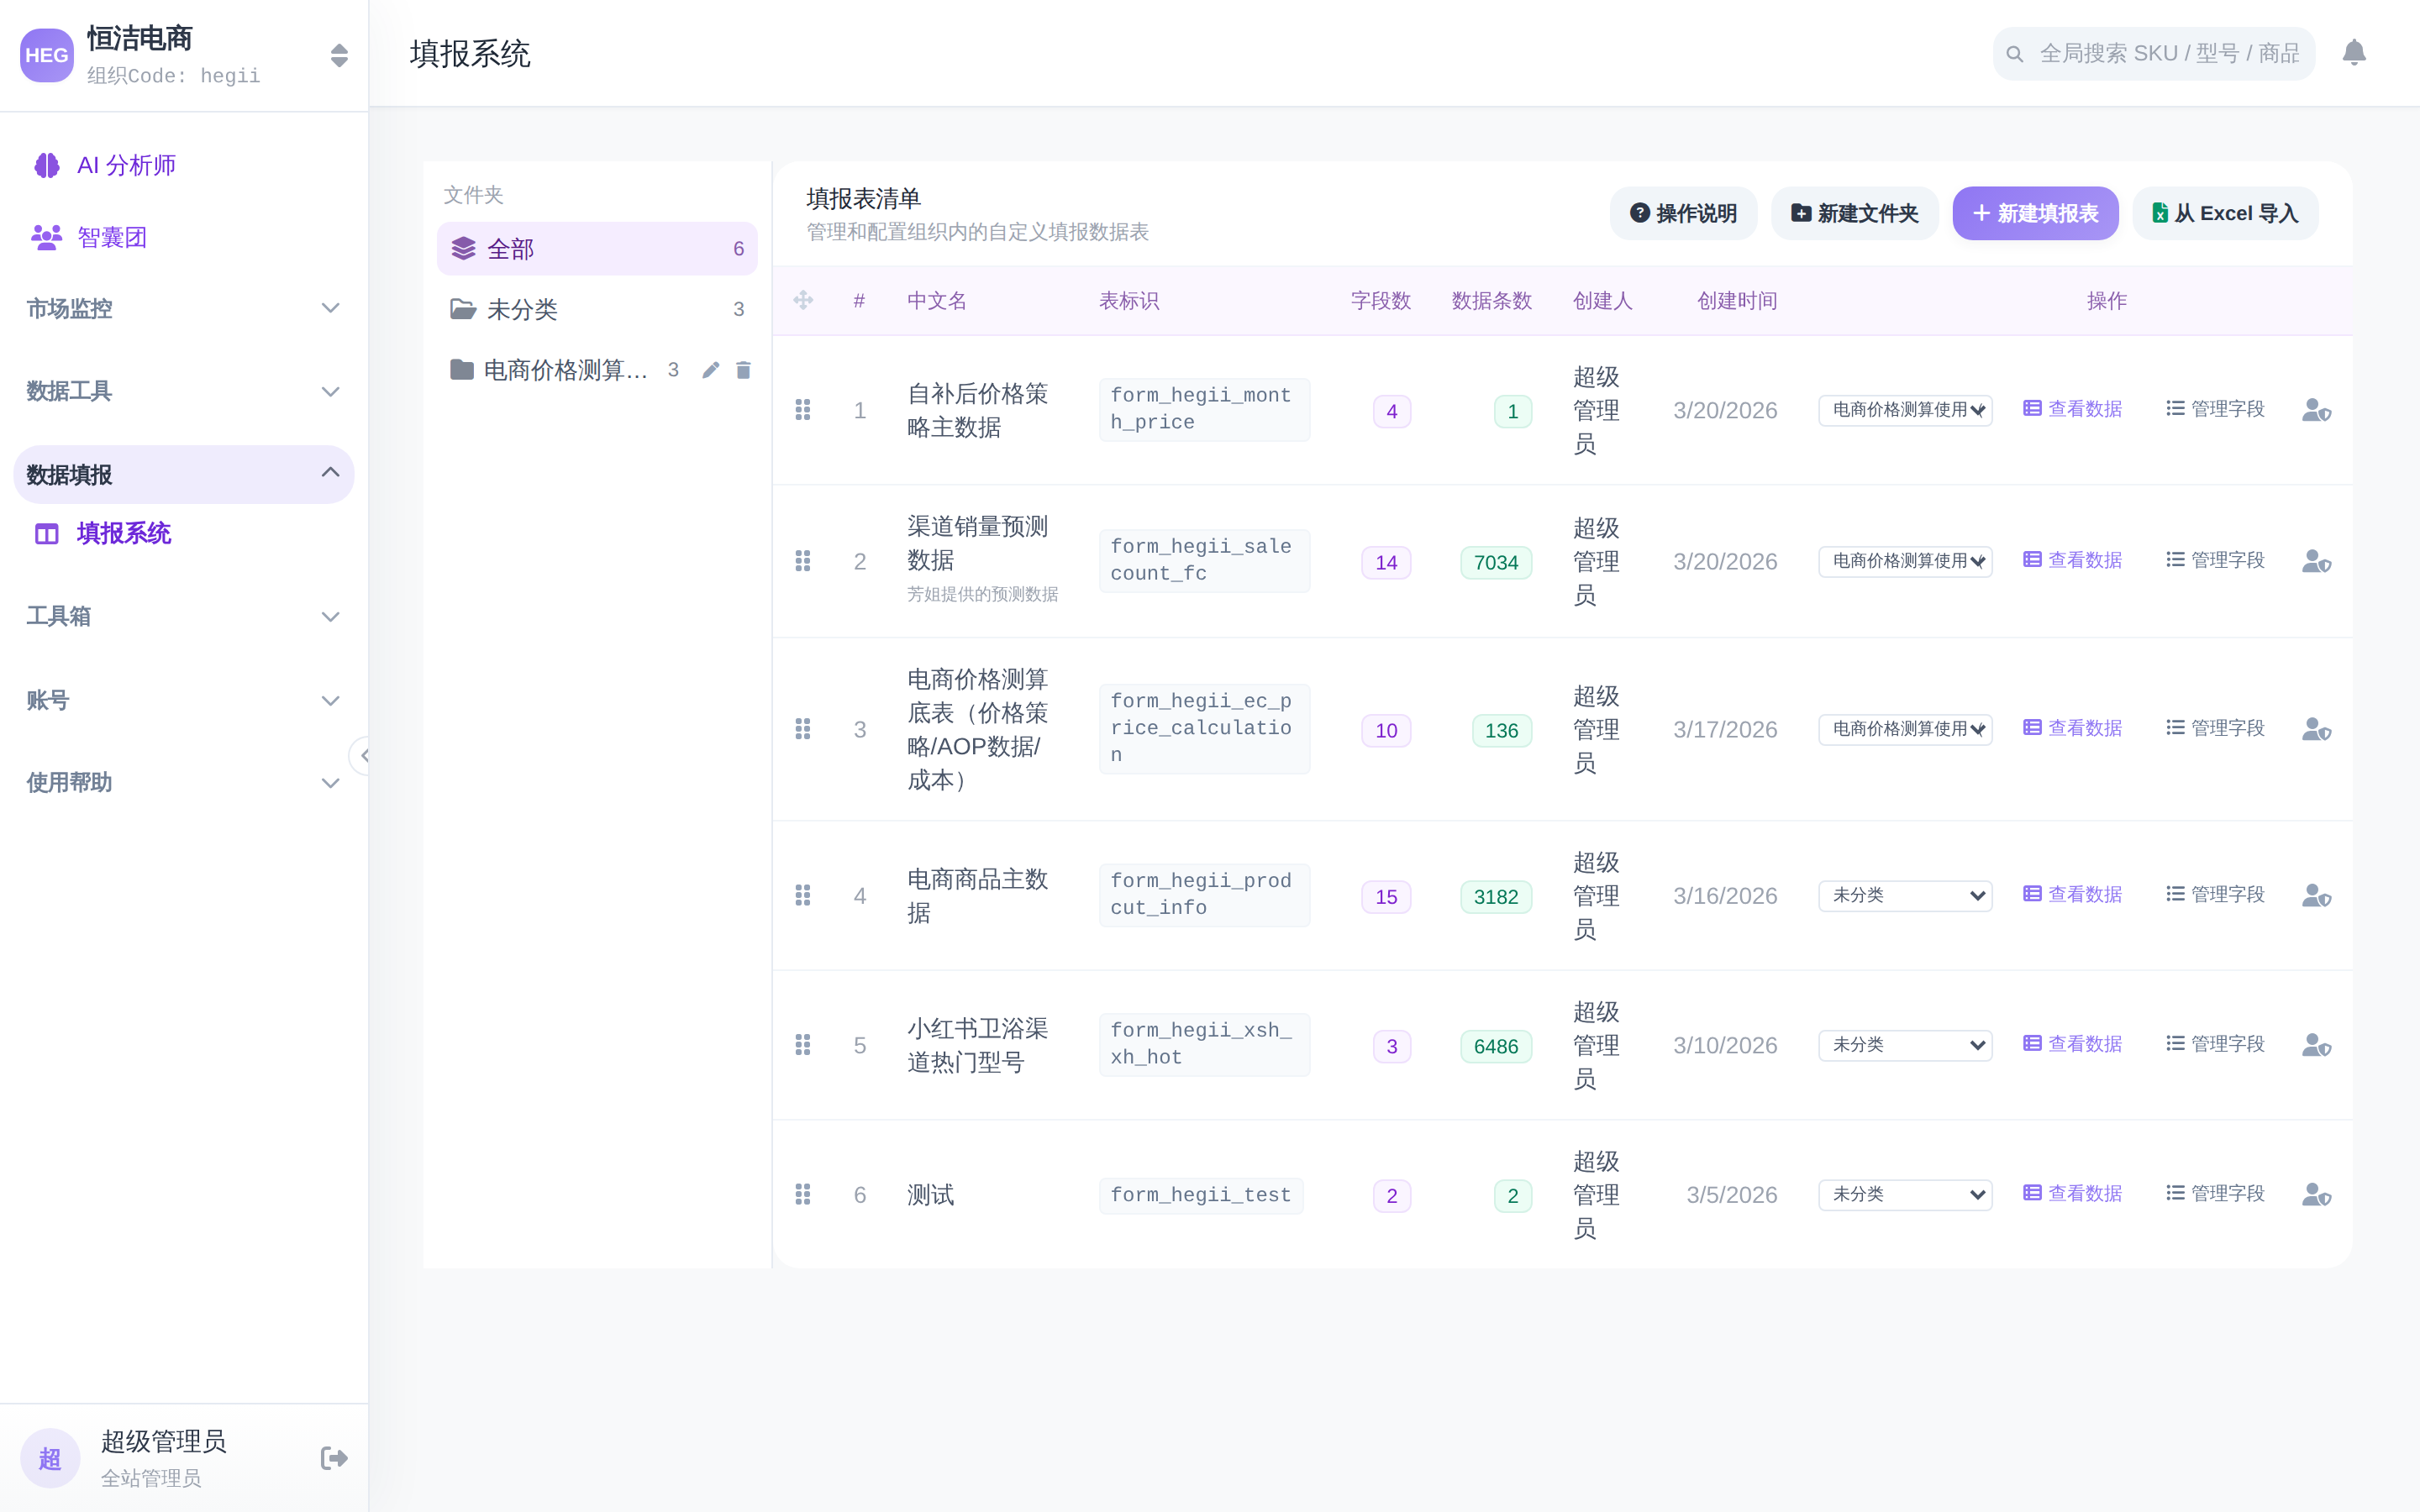Manage fields of 自补后价格策略主数据

click(2215, 409)
